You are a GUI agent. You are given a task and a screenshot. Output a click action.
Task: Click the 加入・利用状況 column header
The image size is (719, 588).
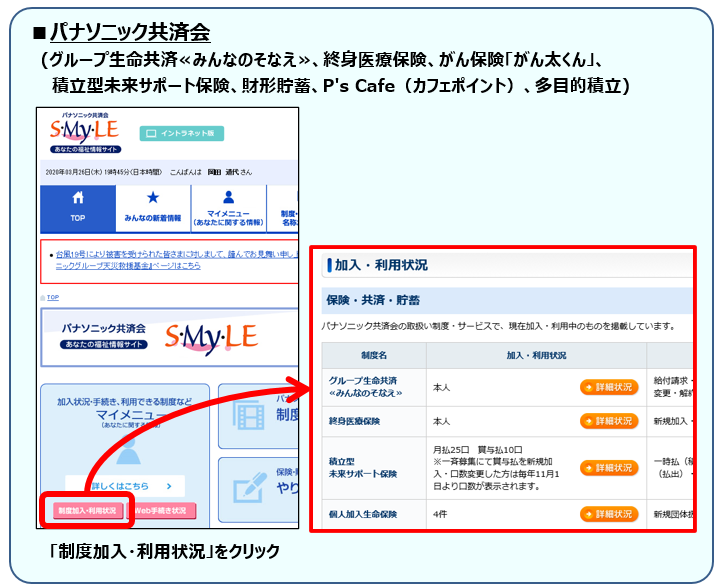pos(536,355)
